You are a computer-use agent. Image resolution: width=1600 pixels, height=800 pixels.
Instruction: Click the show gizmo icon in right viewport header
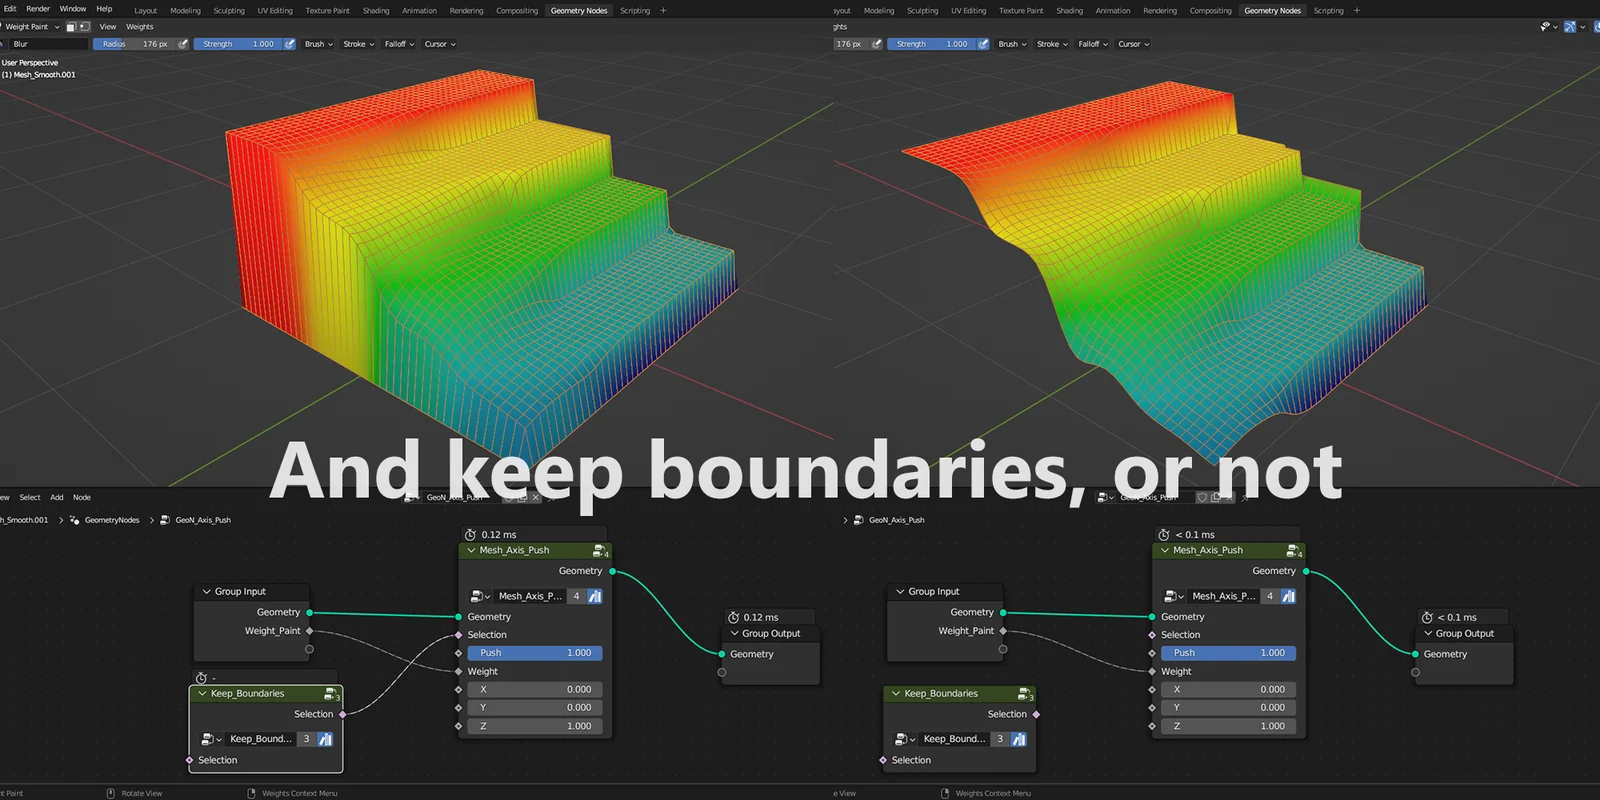tap(1570, 27)
